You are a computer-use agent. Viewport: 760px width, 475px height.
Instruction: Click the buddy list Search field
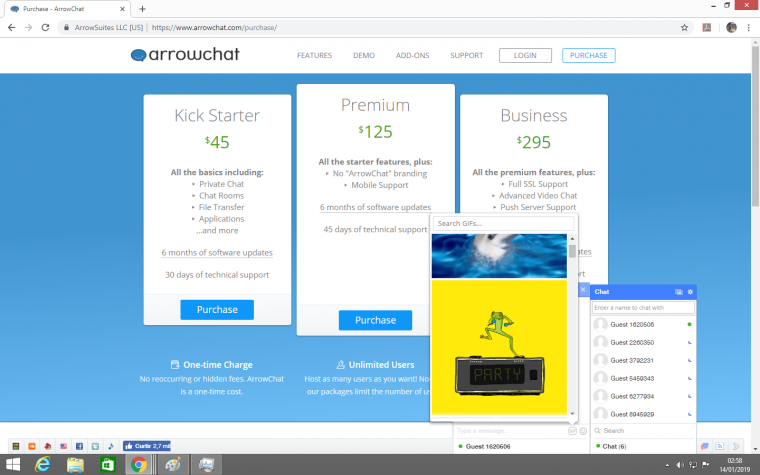[643, 430]
